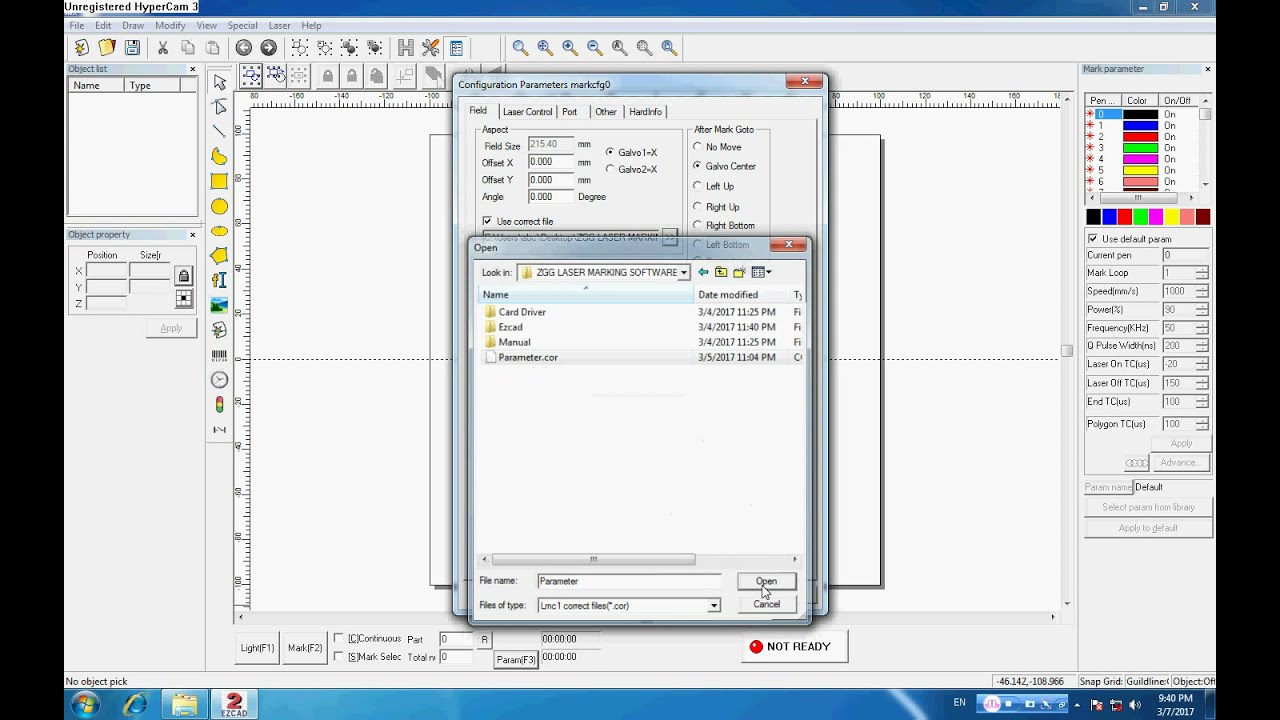
Task: Select the Line drawing tool
Action: [219, 132]
